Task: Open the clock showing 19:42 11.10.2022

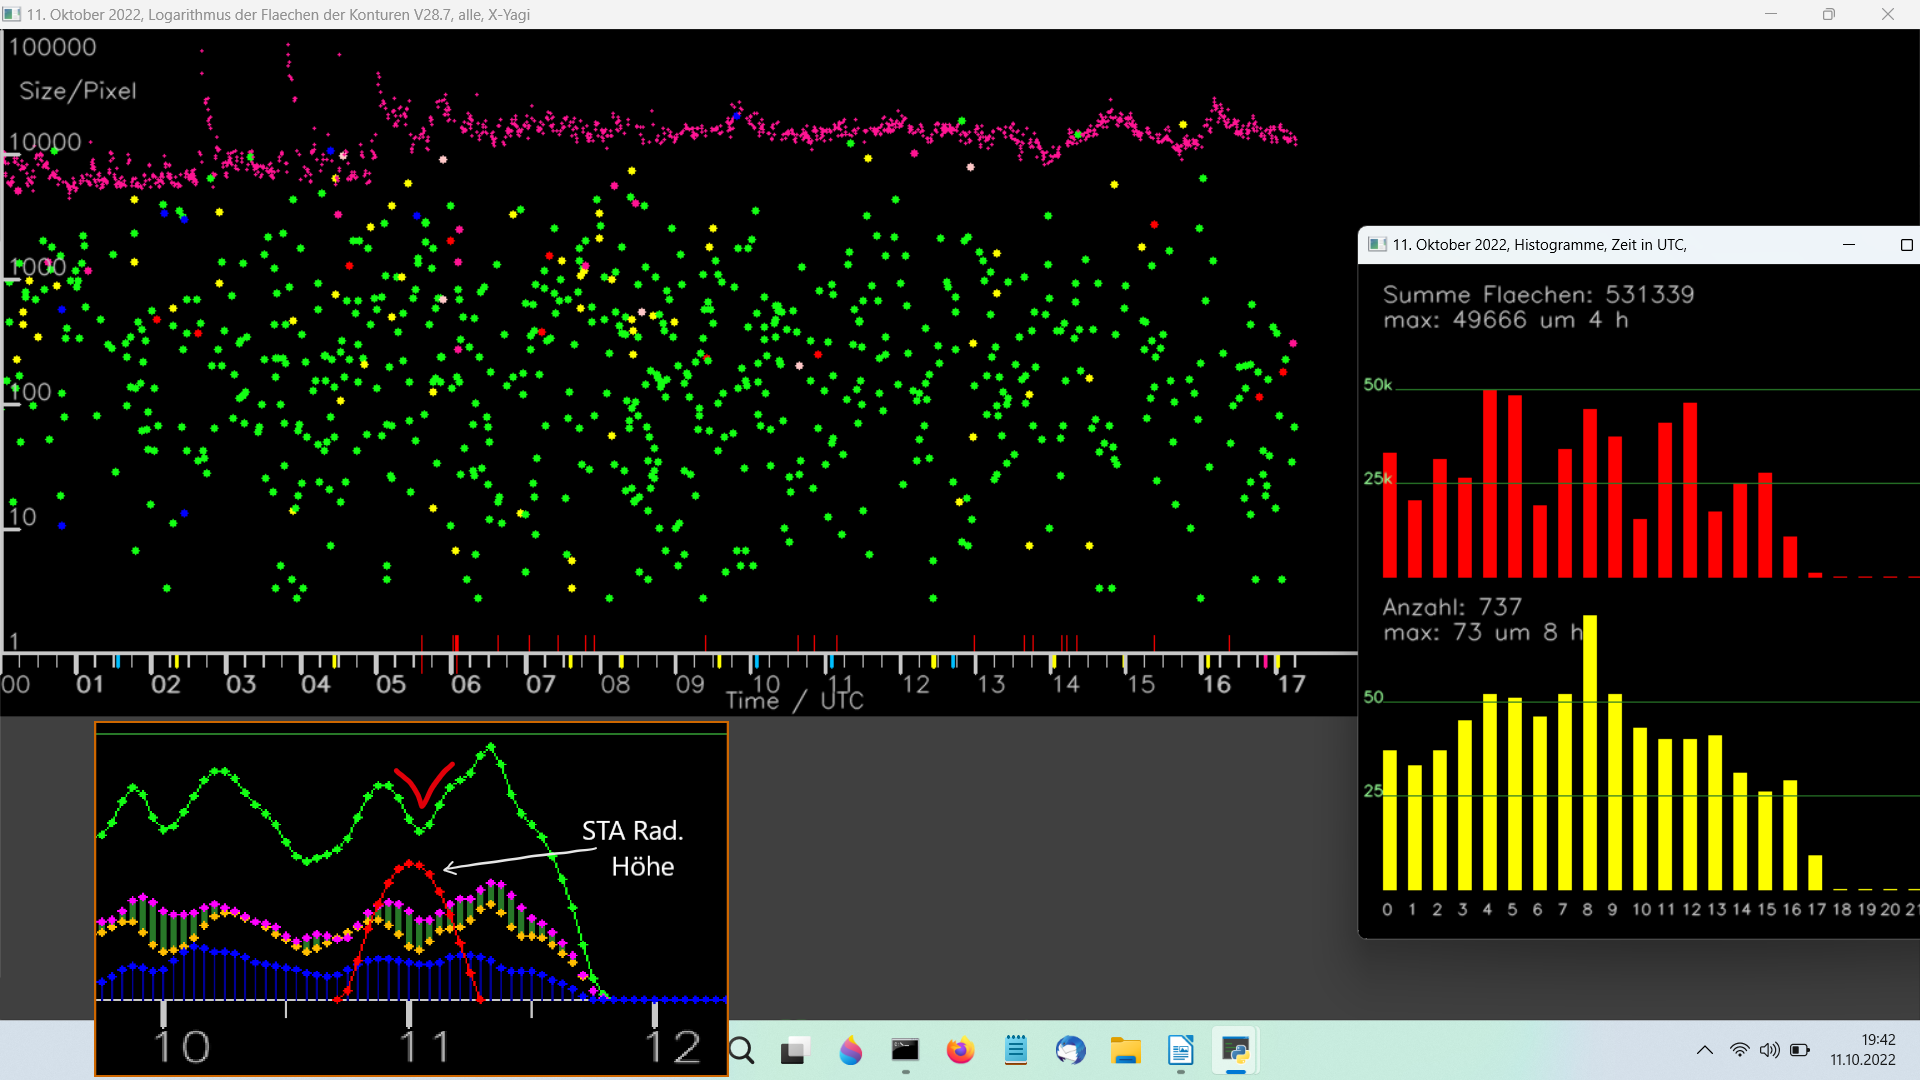Action: (1863, 1050)
